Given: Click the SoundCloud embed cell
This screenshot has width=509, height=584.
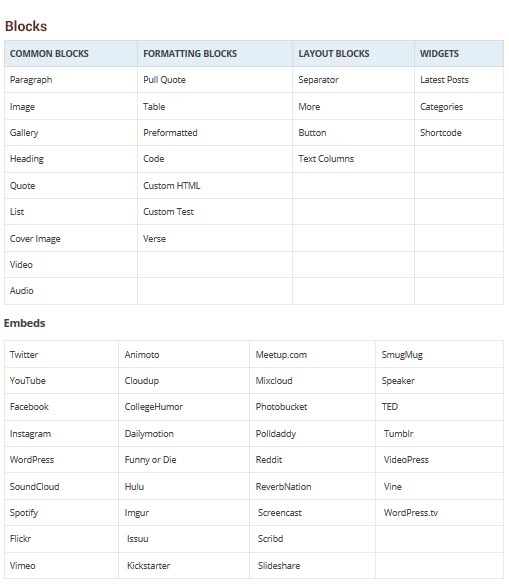Looking at the screenshot, I should [61, 486].
